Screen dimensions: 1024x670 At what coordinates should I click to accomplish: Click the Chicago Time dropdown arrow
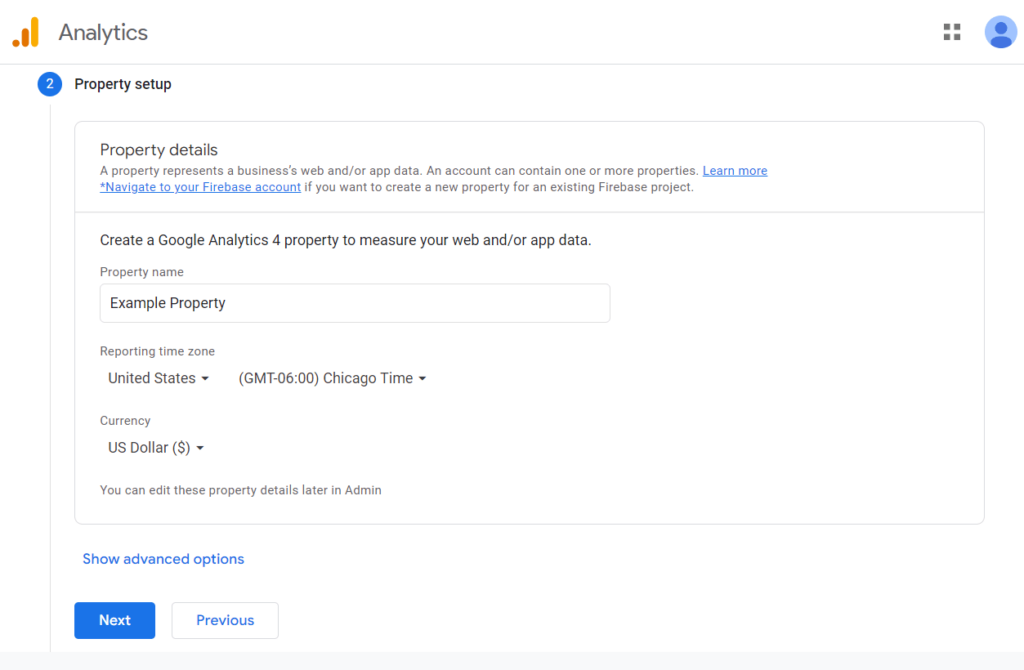pyautogui.click(x=424, y=378)
